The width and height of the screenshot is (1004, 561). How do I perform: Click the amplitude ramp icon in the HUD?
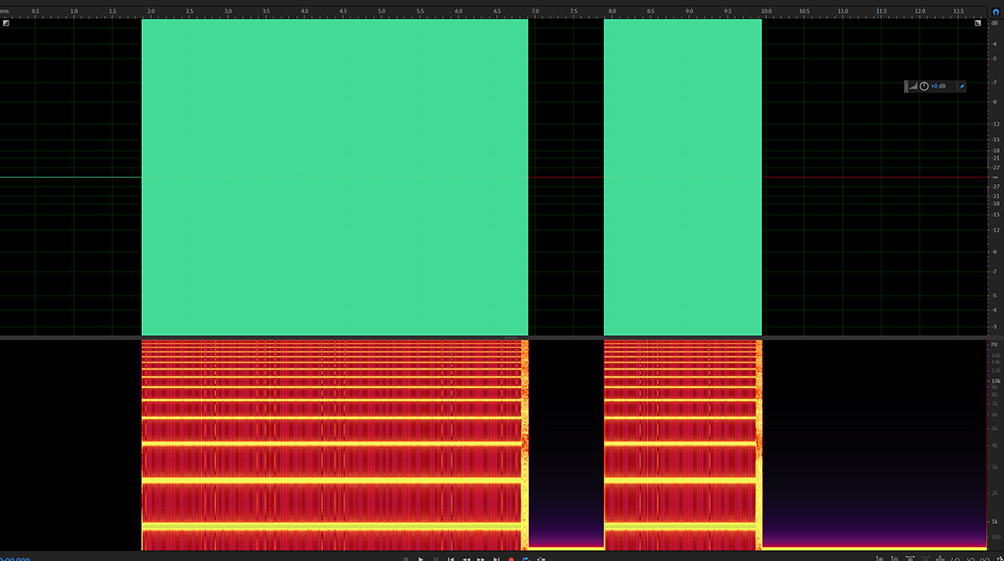[914, 87]
